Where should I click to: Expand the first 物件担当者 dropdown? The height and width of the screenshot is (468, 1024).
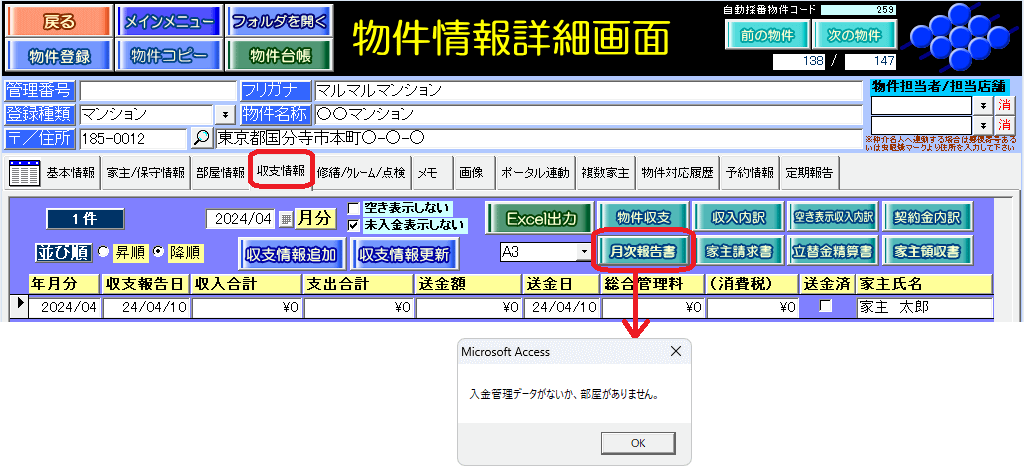(x=983, y=105)
